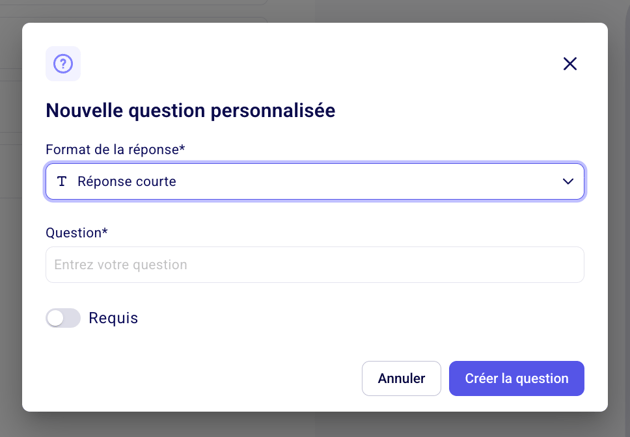Click the "T" text-type icon in format field
This screenshot has height=437, width=630.
click(62, 182)
